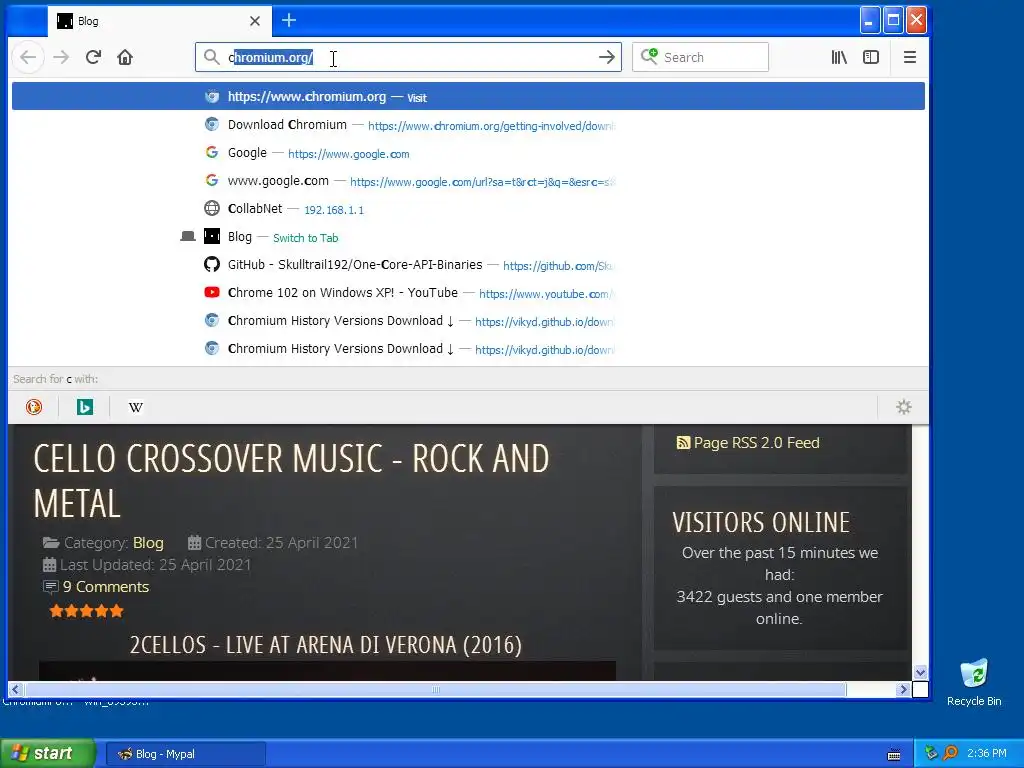This screenshot has height=768, width=1024.
Task: Open the Library toolbar icon
Action: (839, 57)
